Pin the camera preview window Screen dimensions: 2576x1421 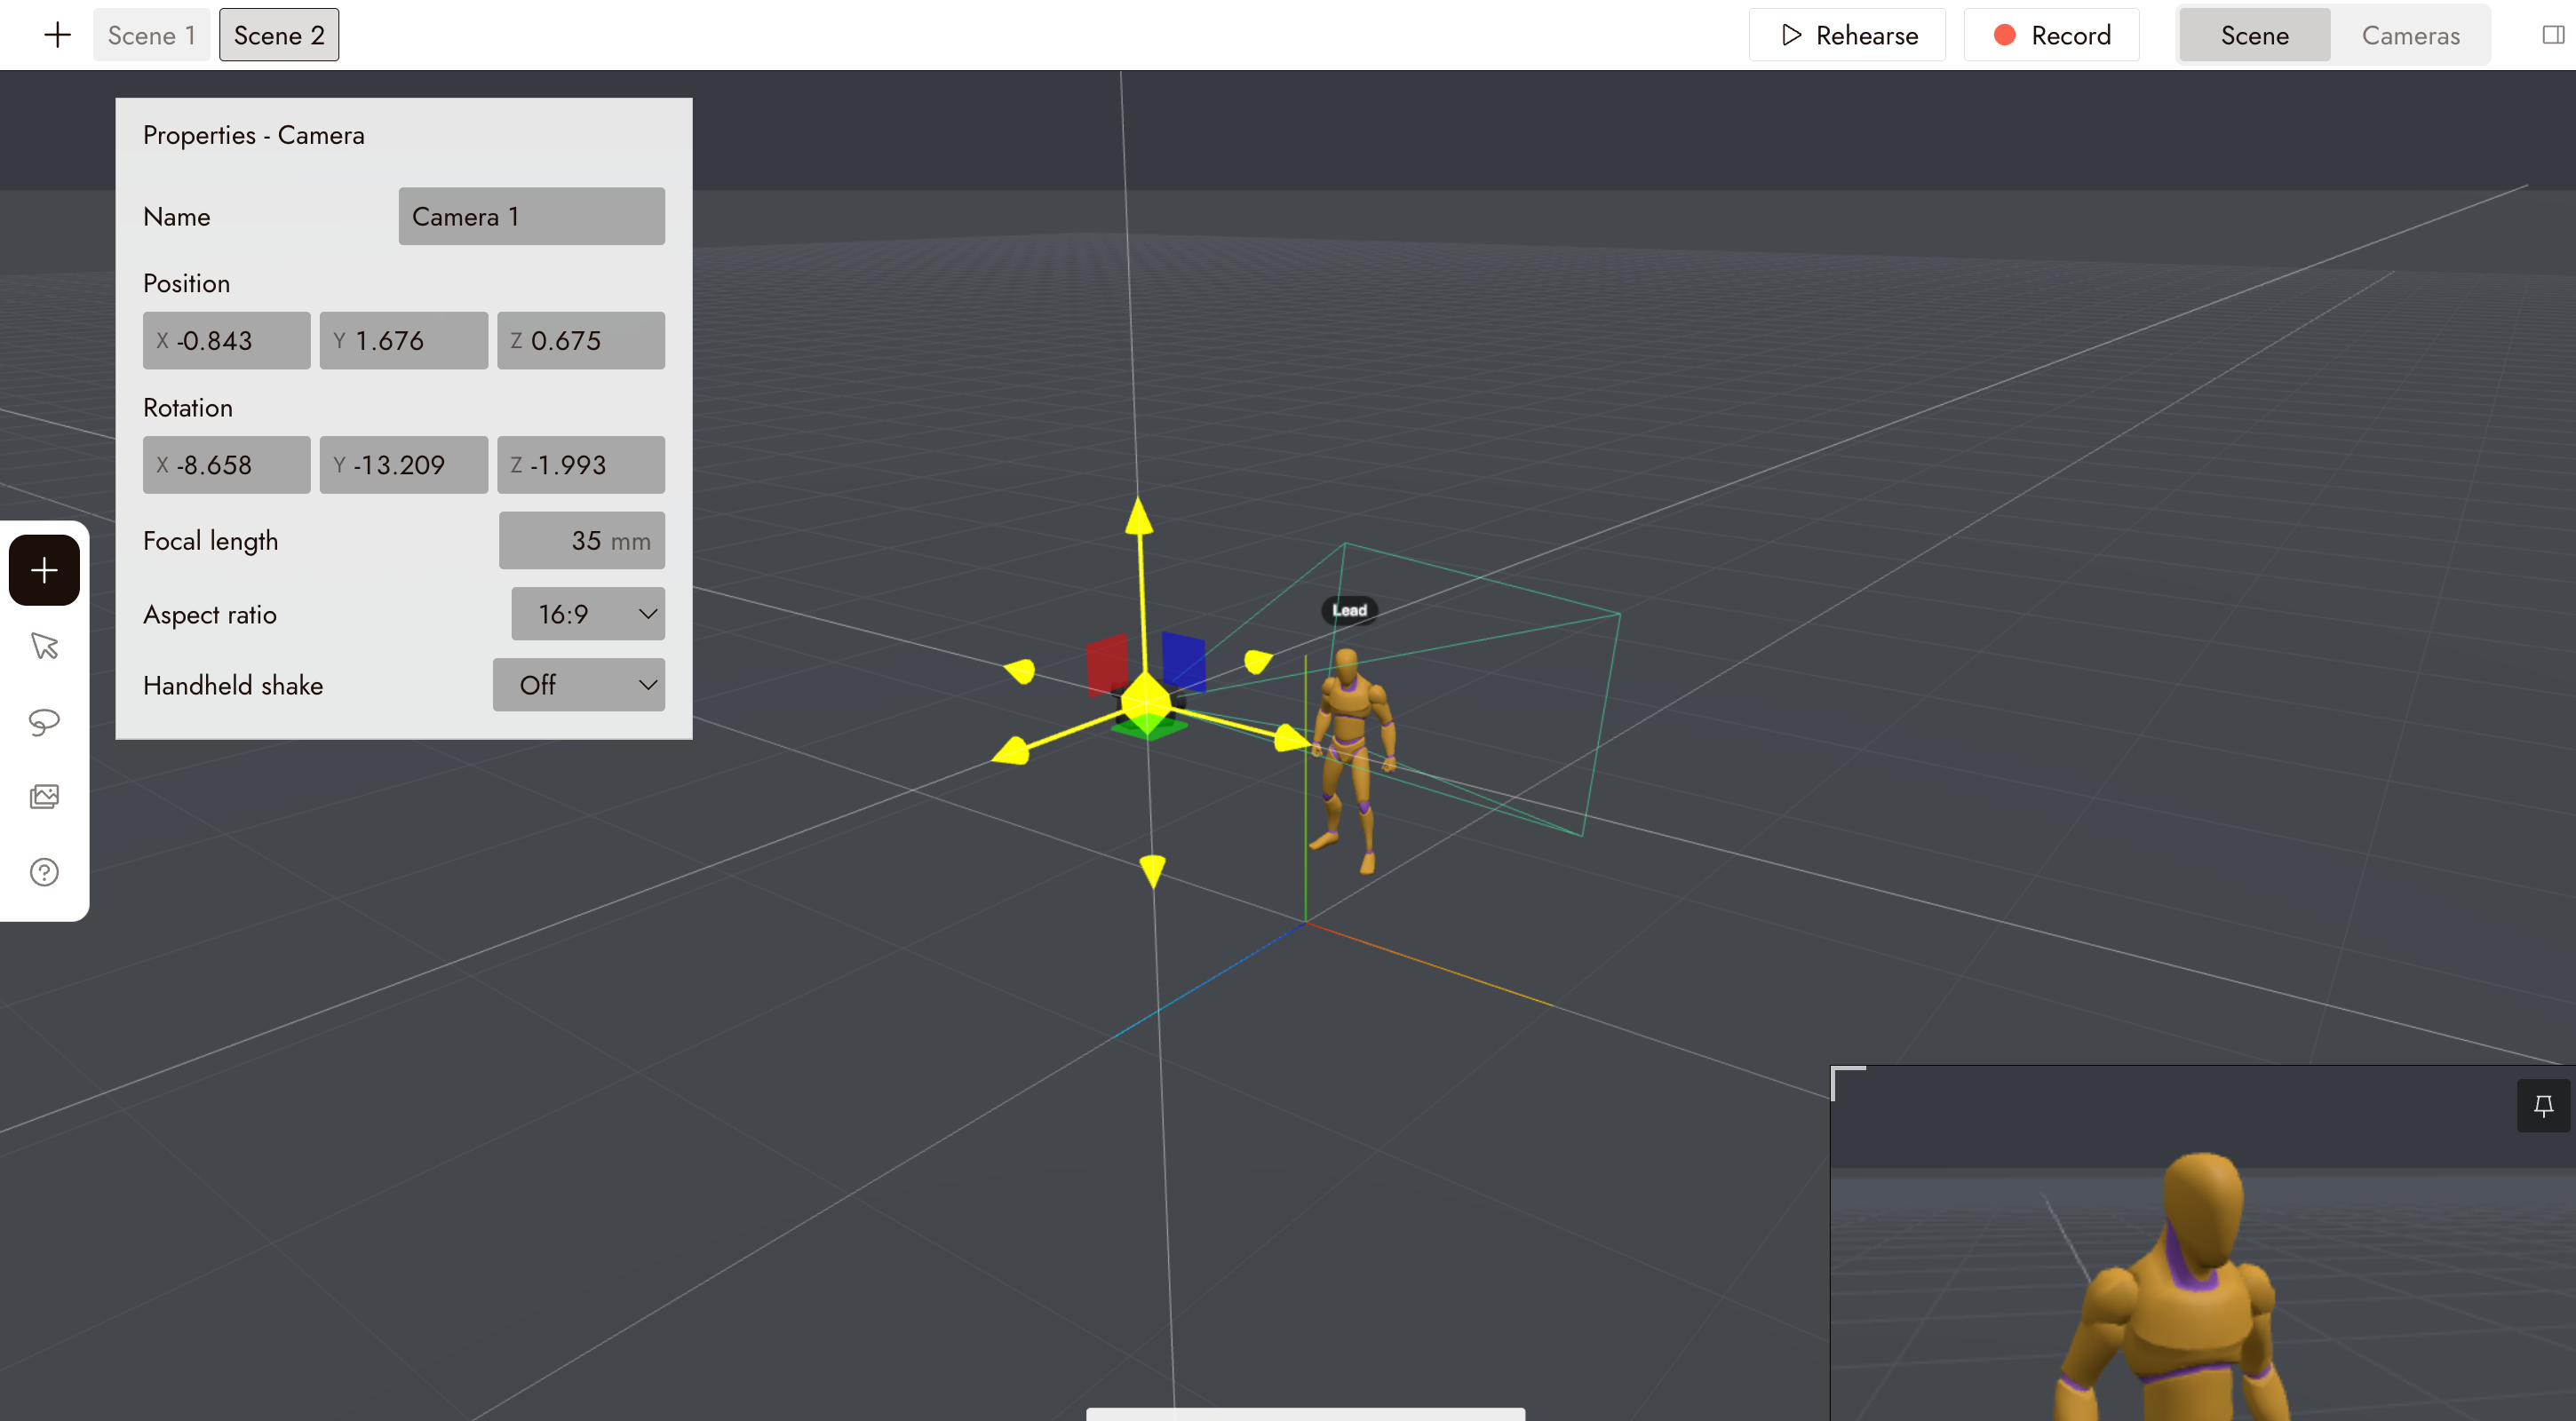[x=2543, y=1106]
